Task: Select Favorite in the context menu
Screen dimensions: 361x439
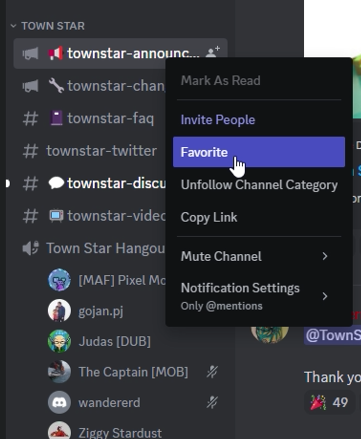Action: pyautogui.click(x=259, y=152)
